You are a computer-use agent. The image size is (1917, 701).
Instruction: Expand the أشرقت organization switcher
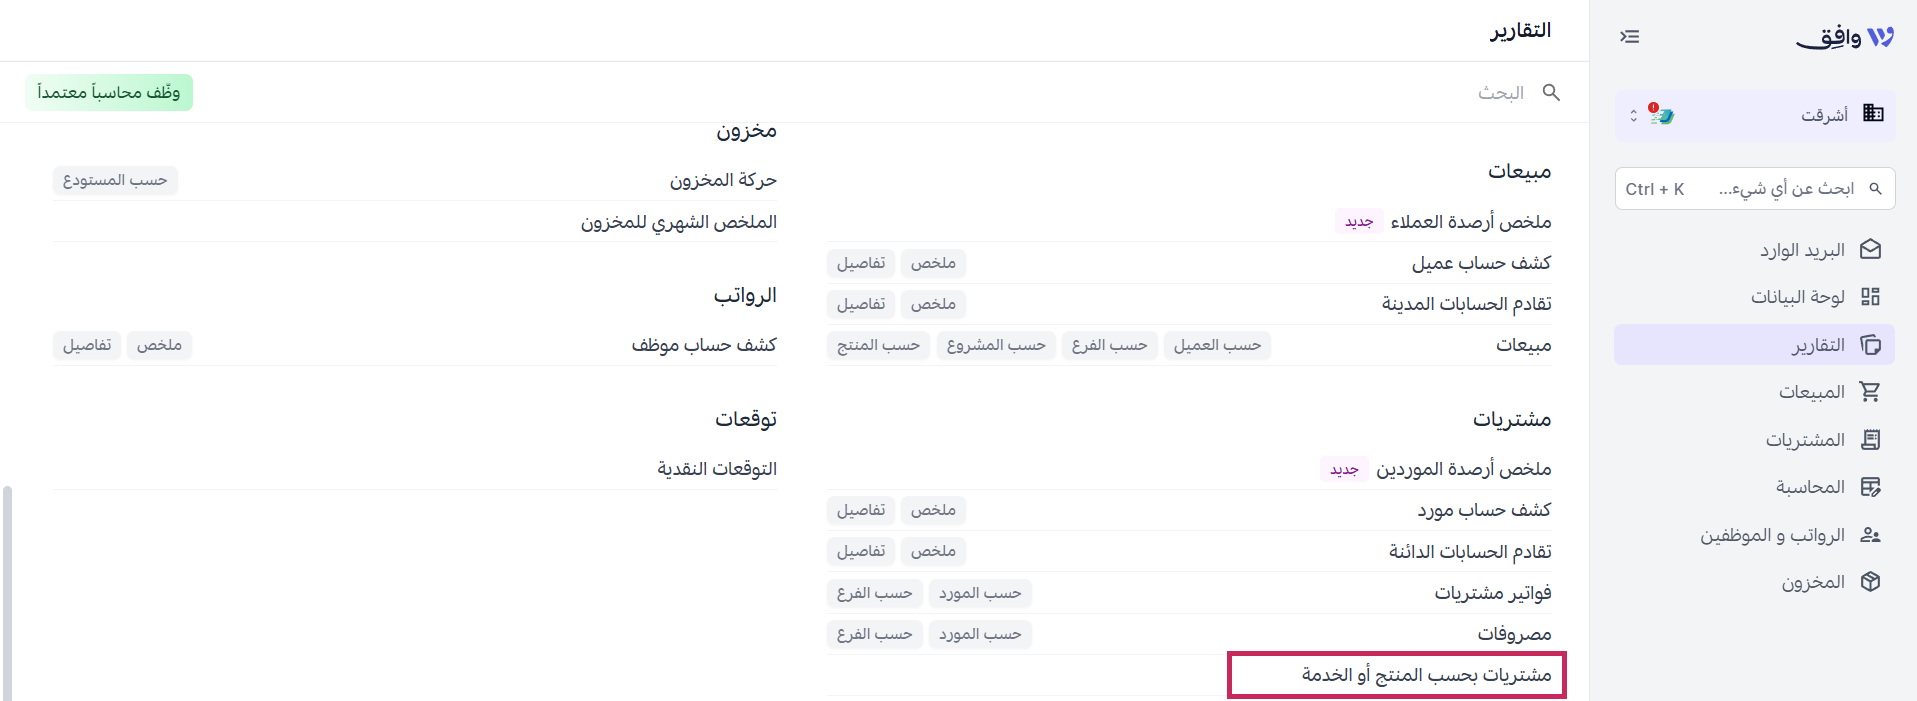point(1633,115)
